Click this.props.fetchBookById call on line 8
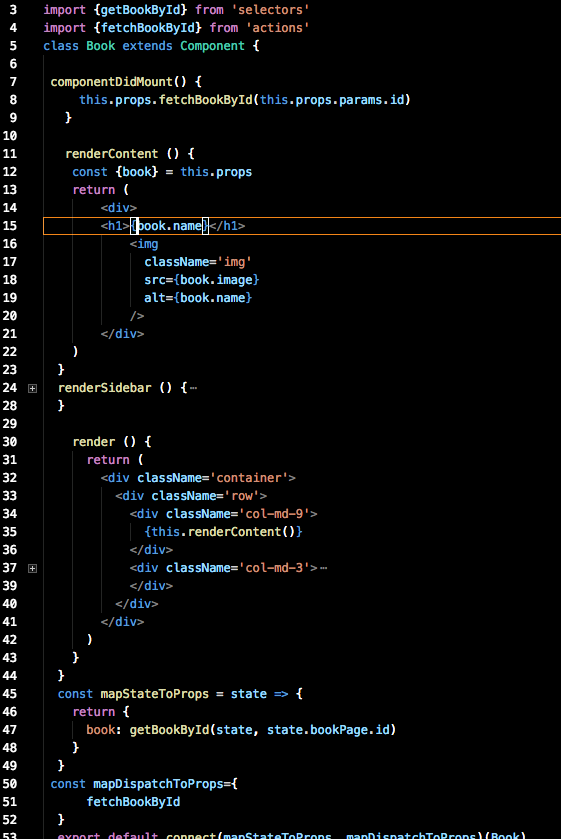 [x=245, y=100]
